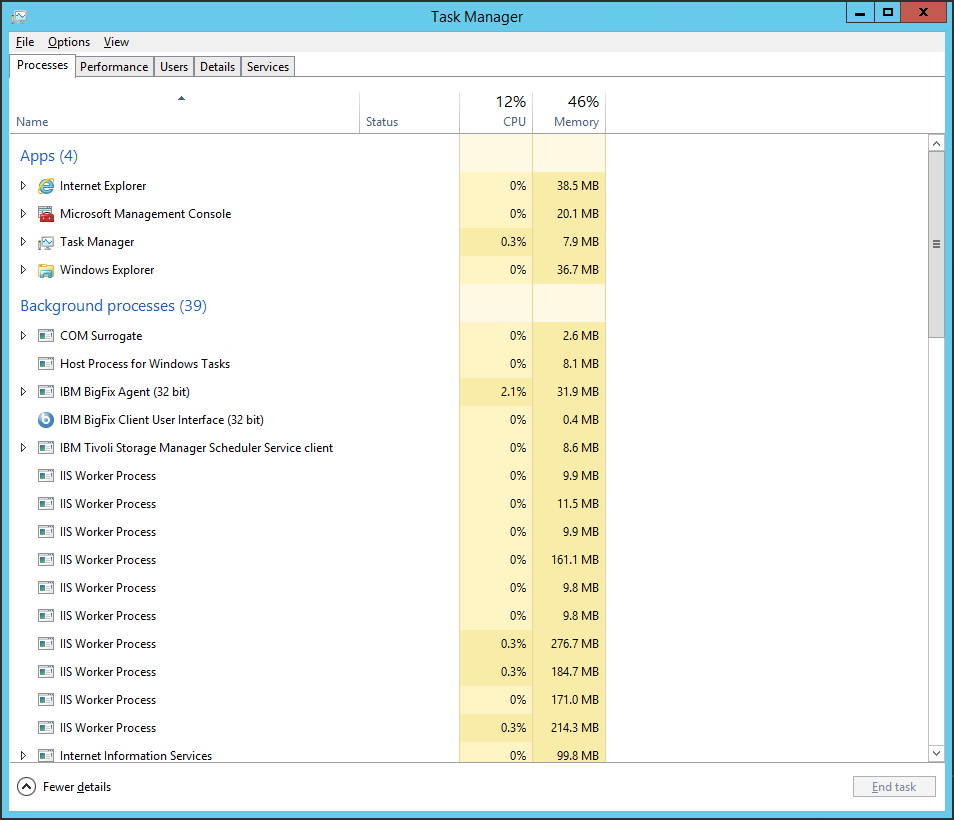Select the Internet Explorer row name
Image resolution: width=954 pixels, height=820 pixels.
click(x=103, y=186)
